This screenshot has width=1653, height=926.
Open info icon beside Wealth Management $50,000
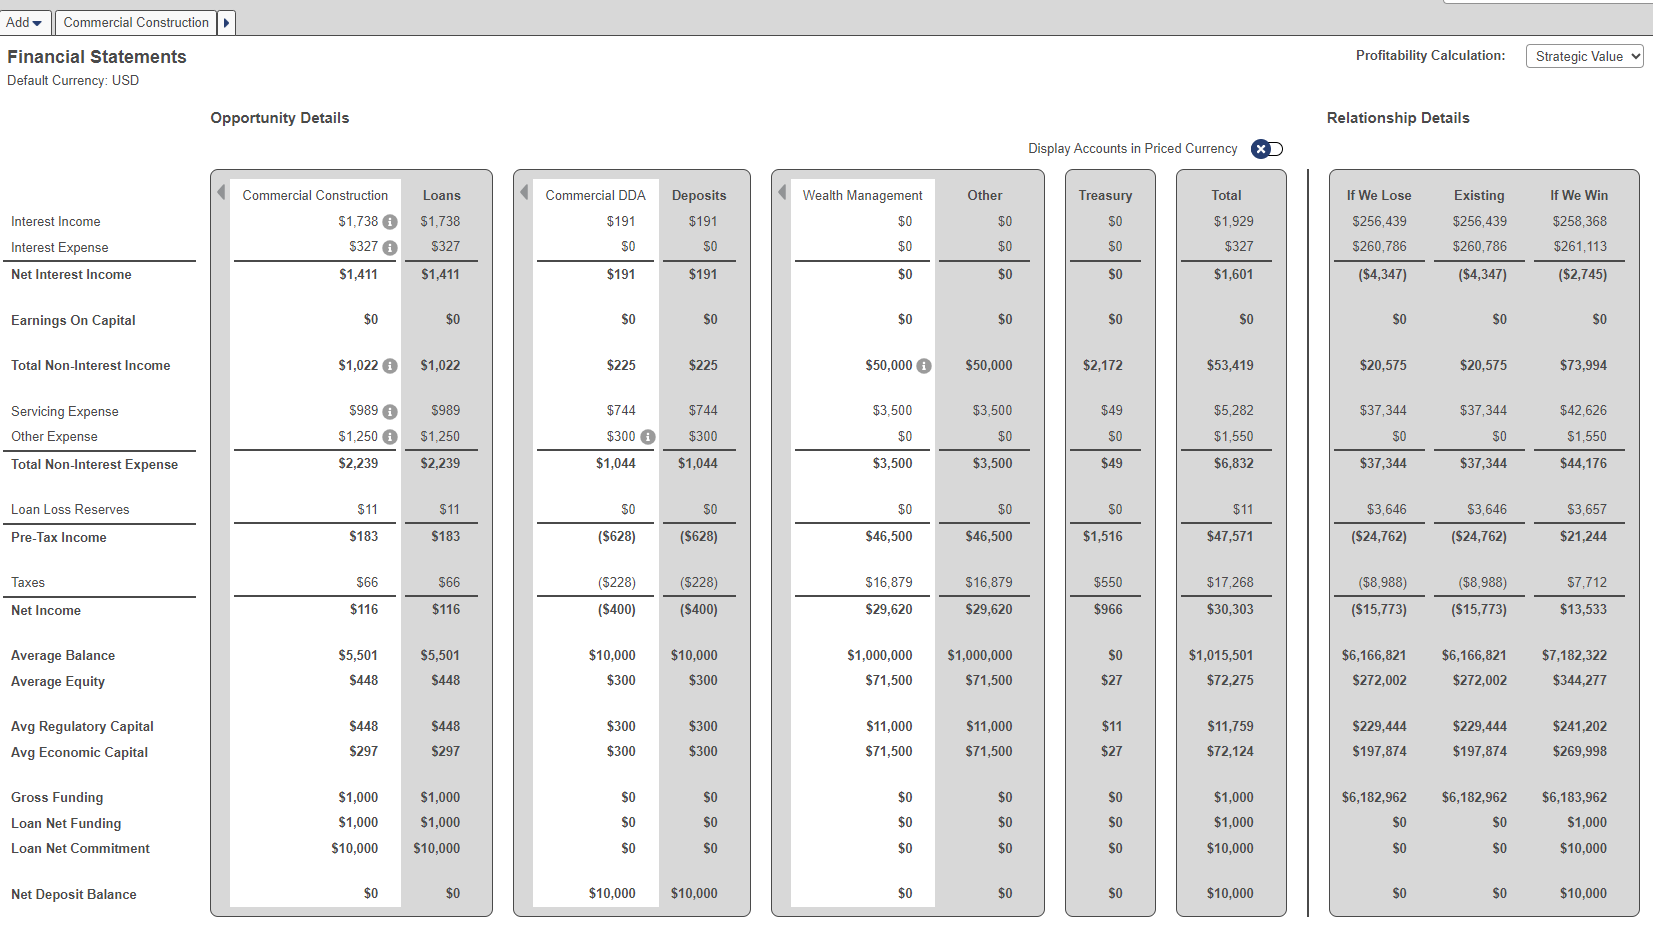[x=924, y=366]
